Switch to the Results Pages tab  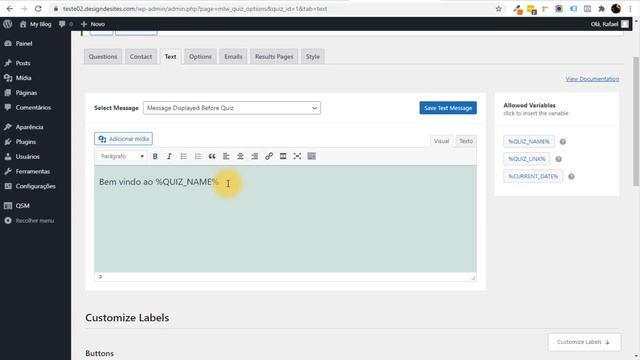click(x=274, y=57)
